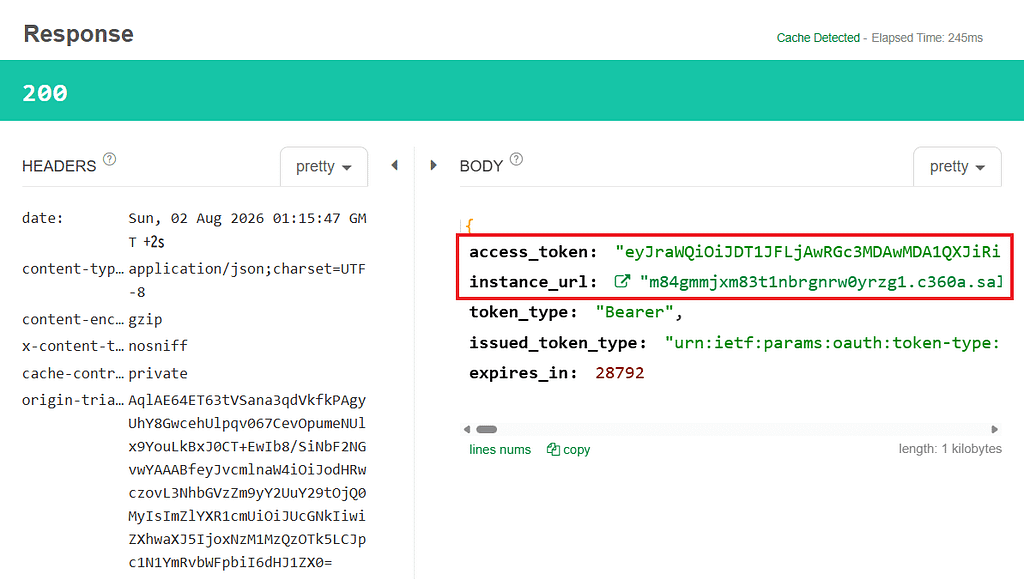This screenshot has height=579, width=1024.
Task: Click the Cache Detected link
Action: tap(818, 38)
